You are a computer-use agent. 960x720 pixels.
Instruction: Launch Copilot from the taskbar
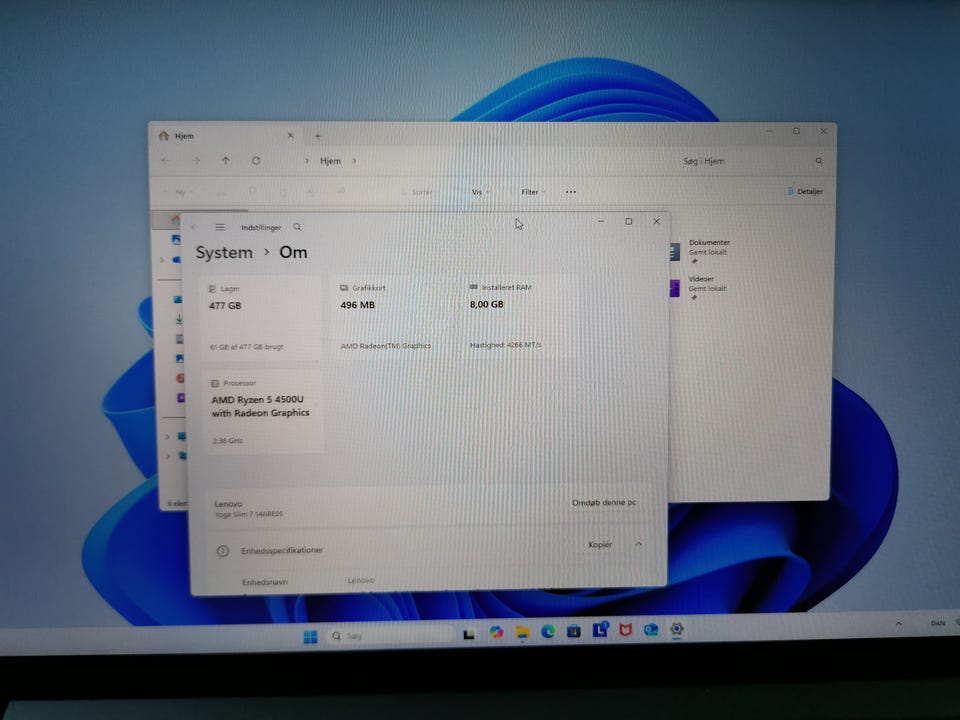point(496,632)
